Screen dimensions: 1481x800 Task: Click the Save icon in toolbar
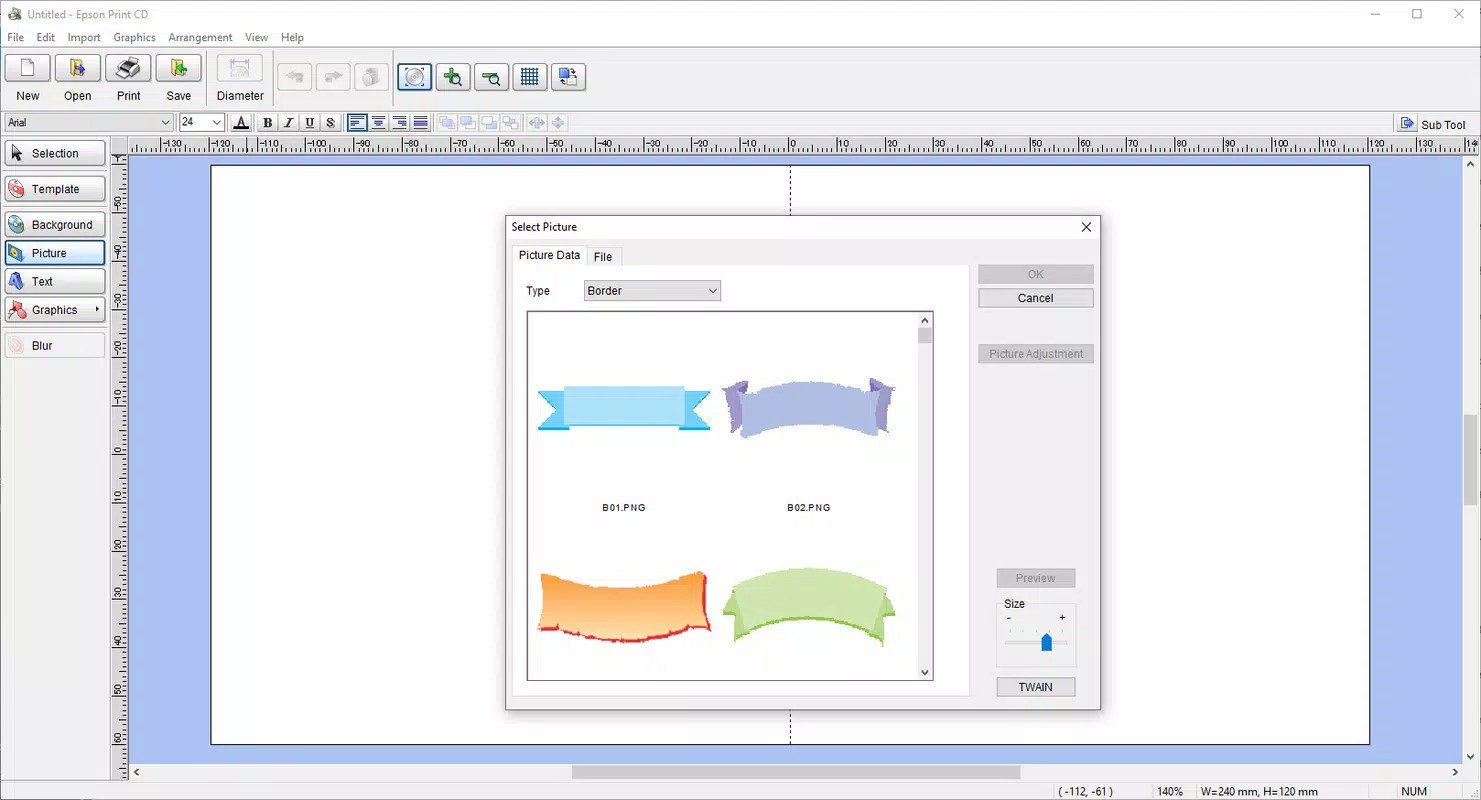pyautogui.click(x=179, y=69)
